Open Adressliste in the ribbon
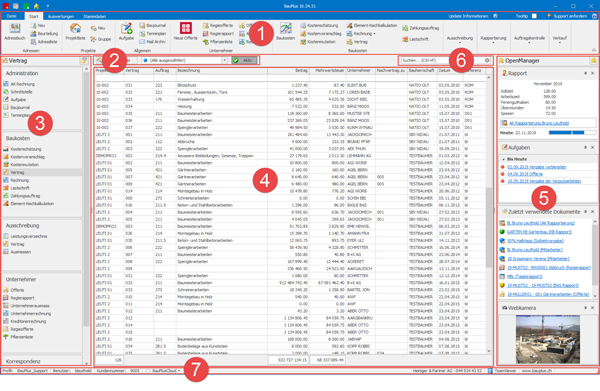Screen dimensions: 600x391 coord(44,42)
